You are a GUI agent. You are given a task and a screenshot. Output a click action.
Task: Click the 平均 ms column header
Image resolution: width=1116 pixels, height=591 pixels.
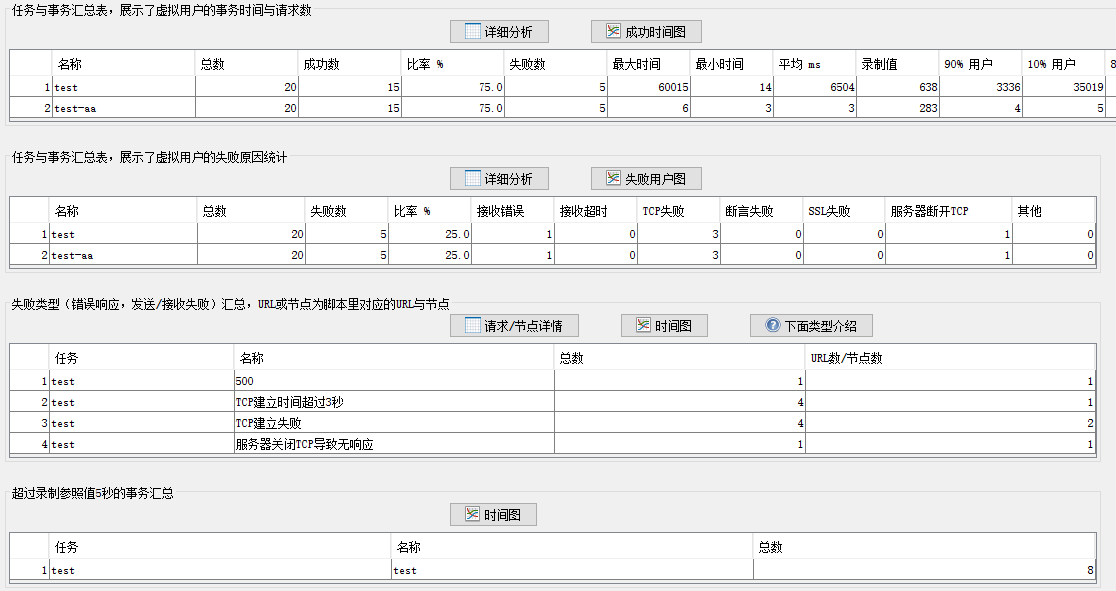(x=798, y=64)
